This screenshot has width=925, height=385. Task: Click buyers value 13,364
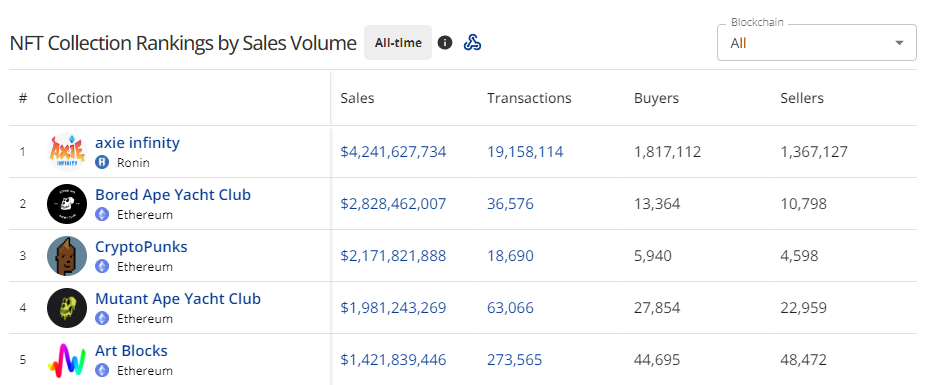point(657,204)
